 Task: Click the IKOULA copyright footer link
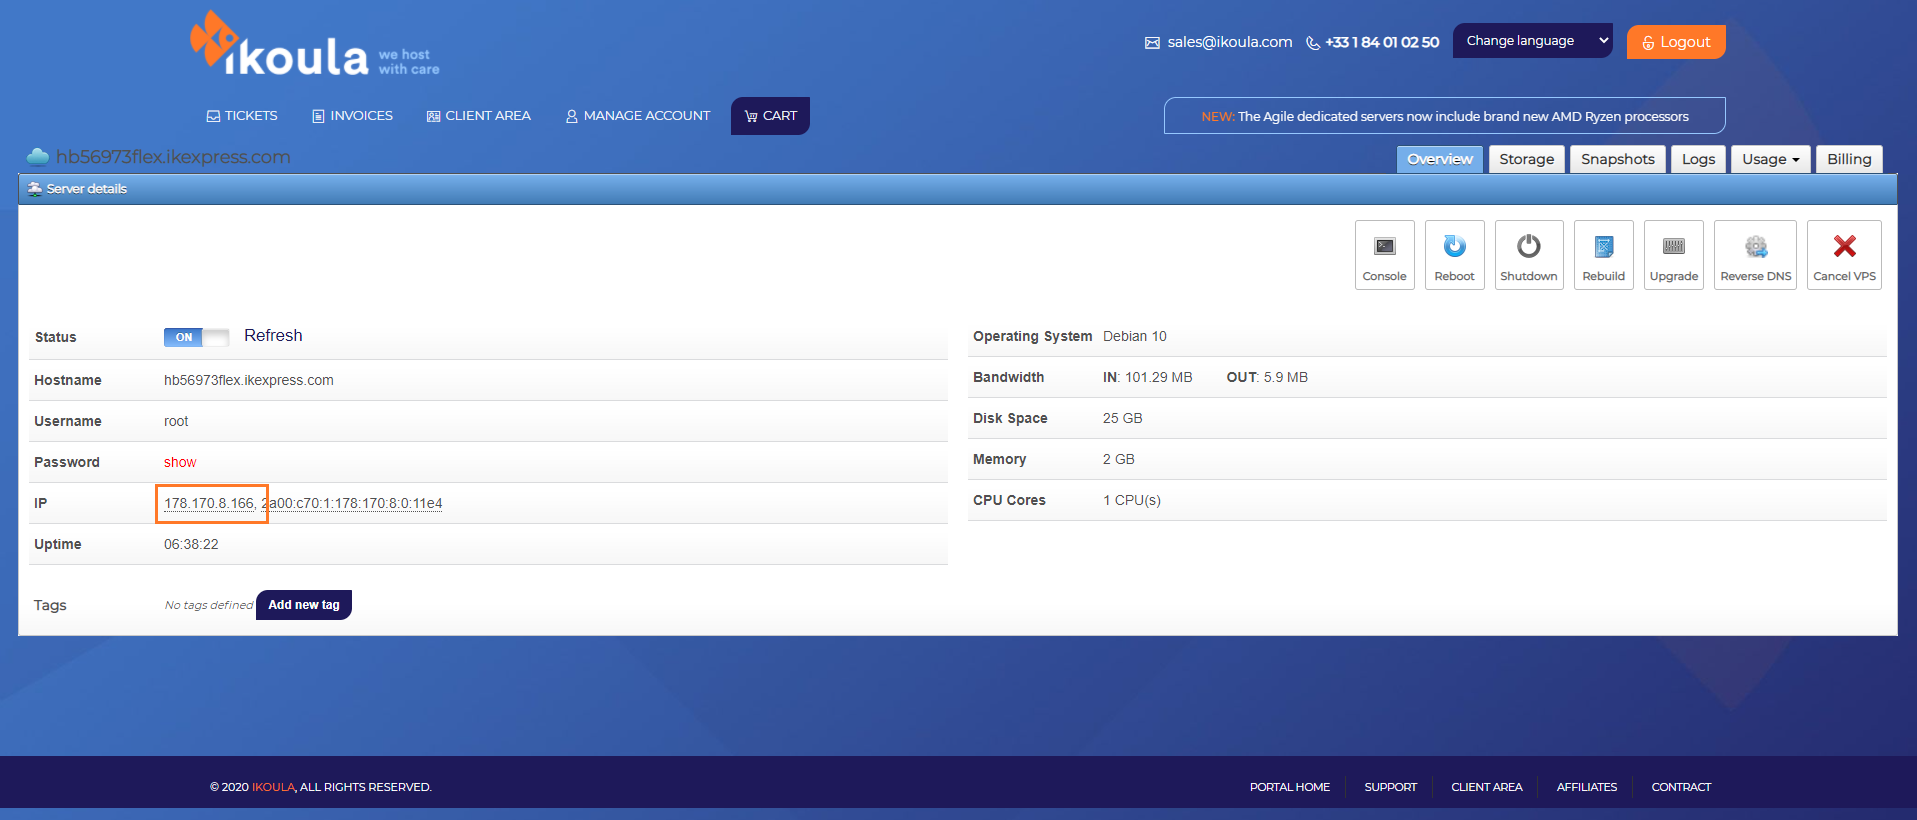tap(273, 787)
